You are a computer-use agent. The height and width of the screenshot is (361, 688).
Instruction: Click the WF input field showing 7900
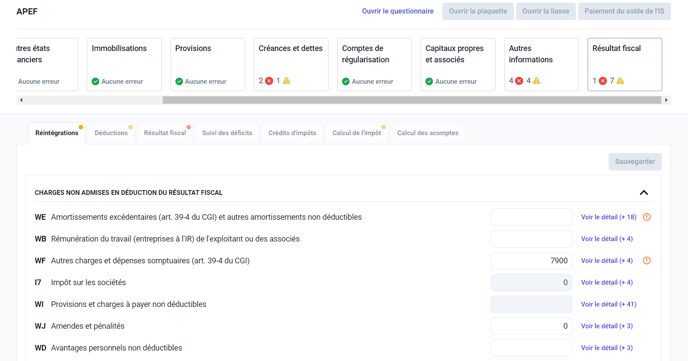coord(531,261)
